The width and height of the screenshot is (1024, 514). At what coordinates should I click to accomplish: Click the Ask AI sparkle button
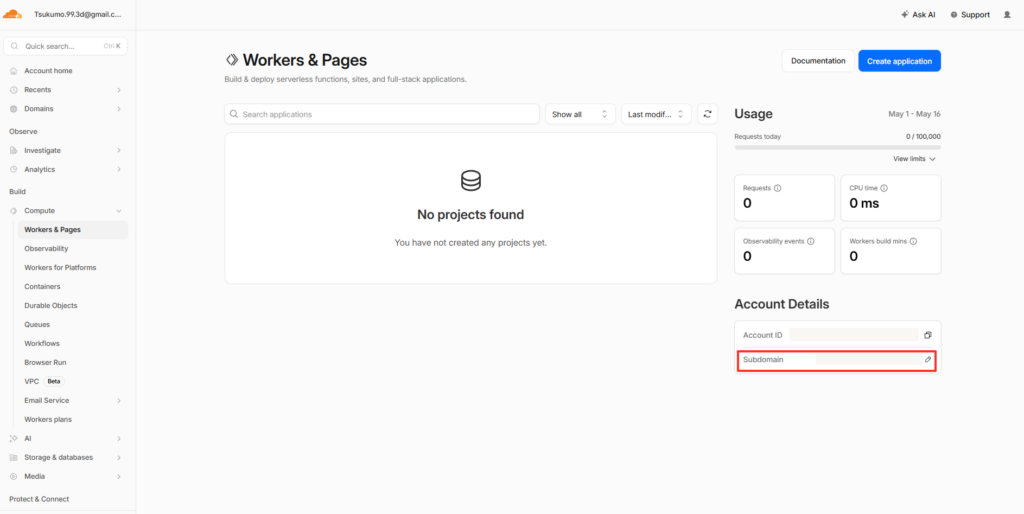918,14
